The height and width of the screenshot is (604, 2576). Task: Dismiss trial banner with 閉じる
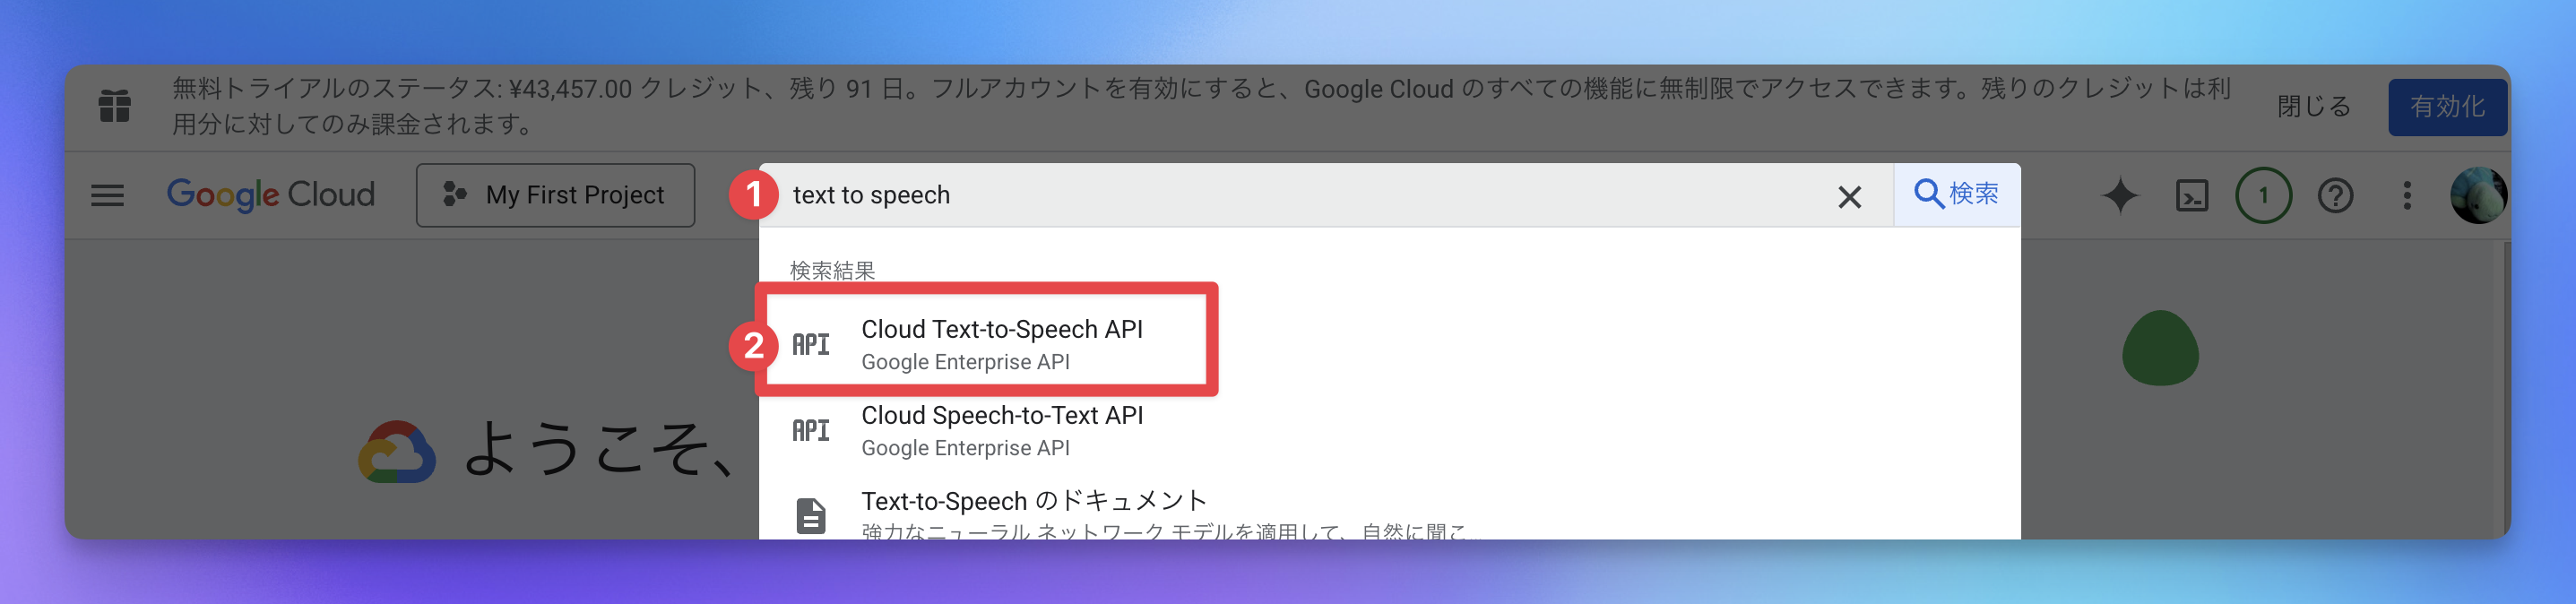pos(2313,107)
